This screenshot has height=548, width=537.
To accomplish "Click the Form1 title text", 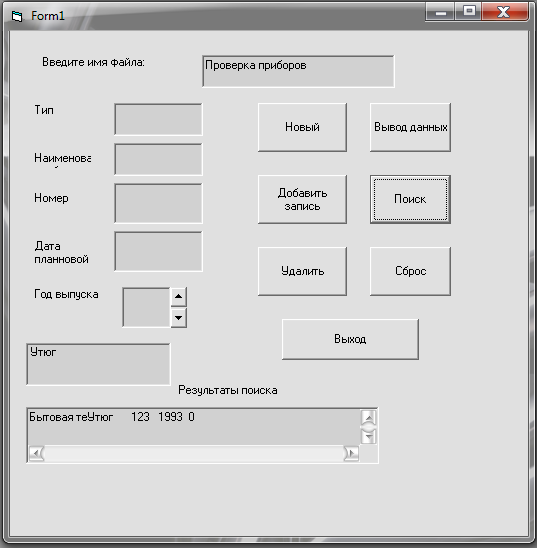I will [48, 16].
